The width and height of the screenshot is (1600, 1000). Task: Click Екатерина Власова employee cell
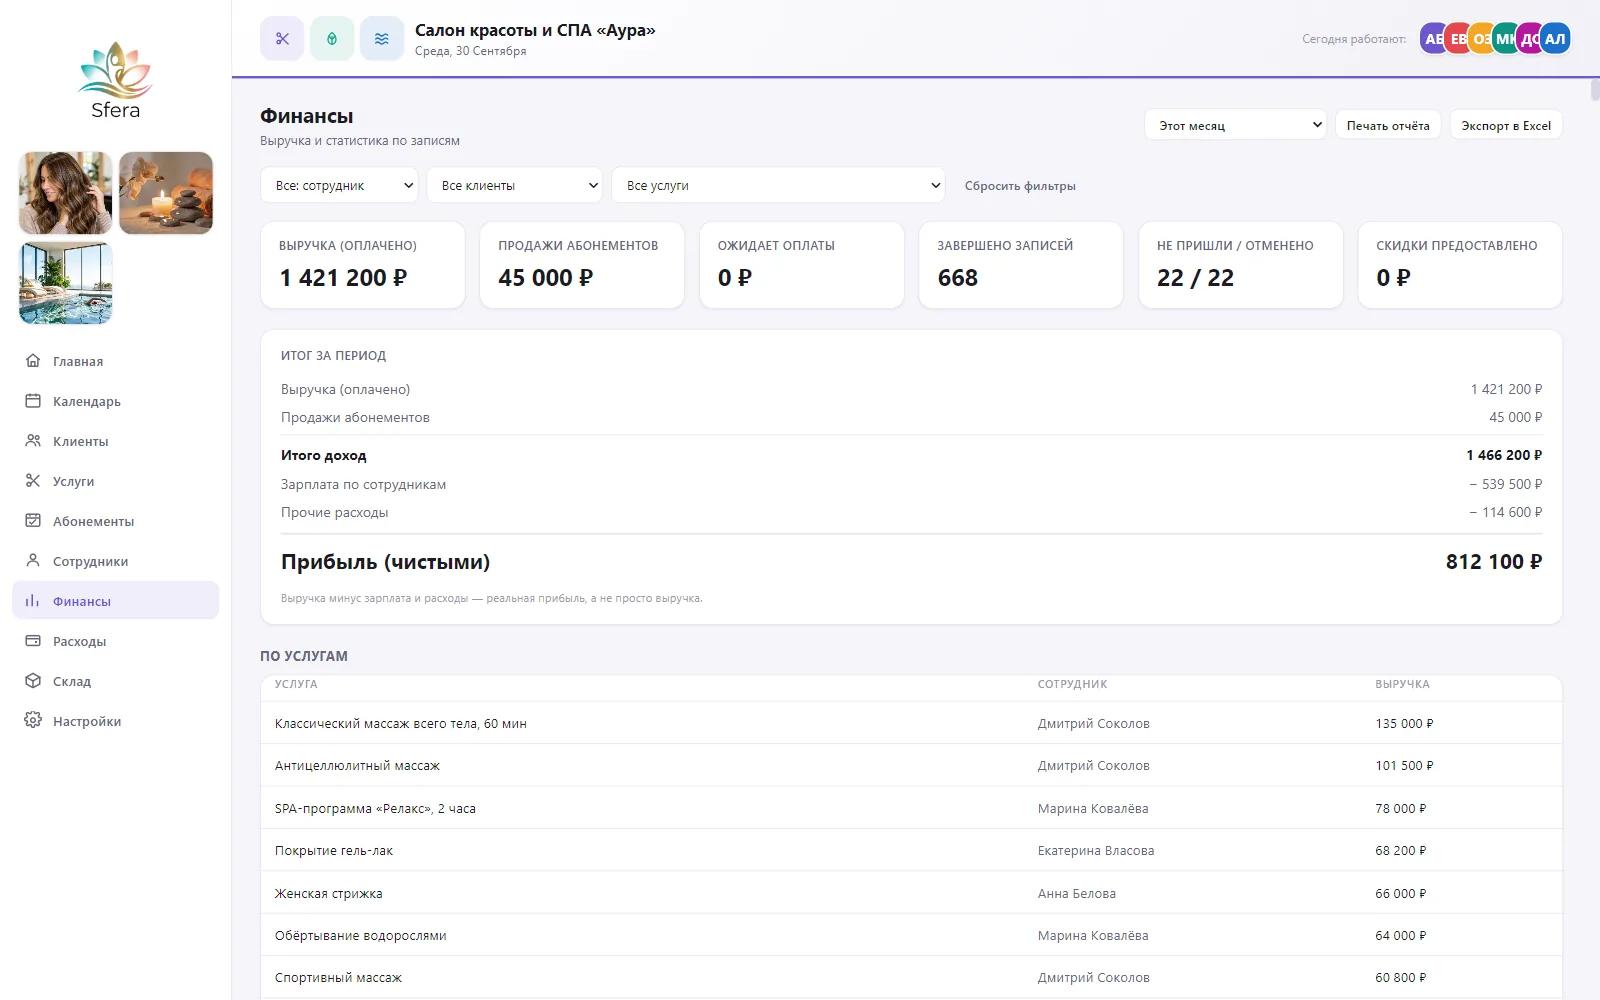click(x=1096, y=851)
